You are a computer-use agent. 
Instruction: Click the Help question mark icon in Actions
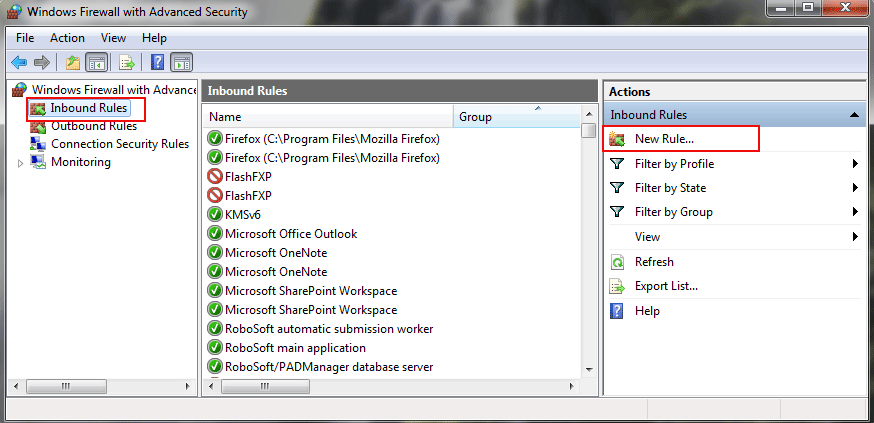617,311
